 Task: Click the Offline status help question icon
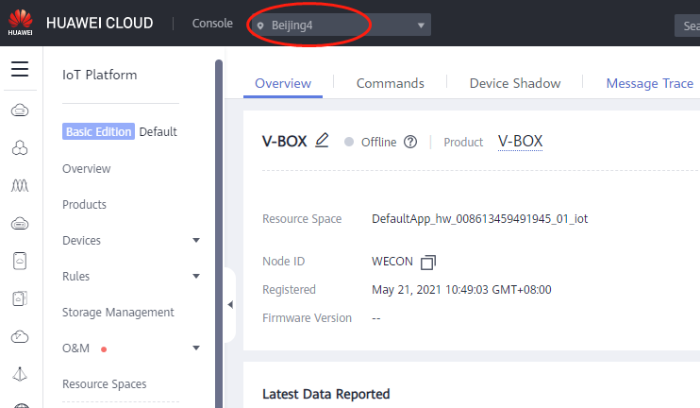click(410, 142)
